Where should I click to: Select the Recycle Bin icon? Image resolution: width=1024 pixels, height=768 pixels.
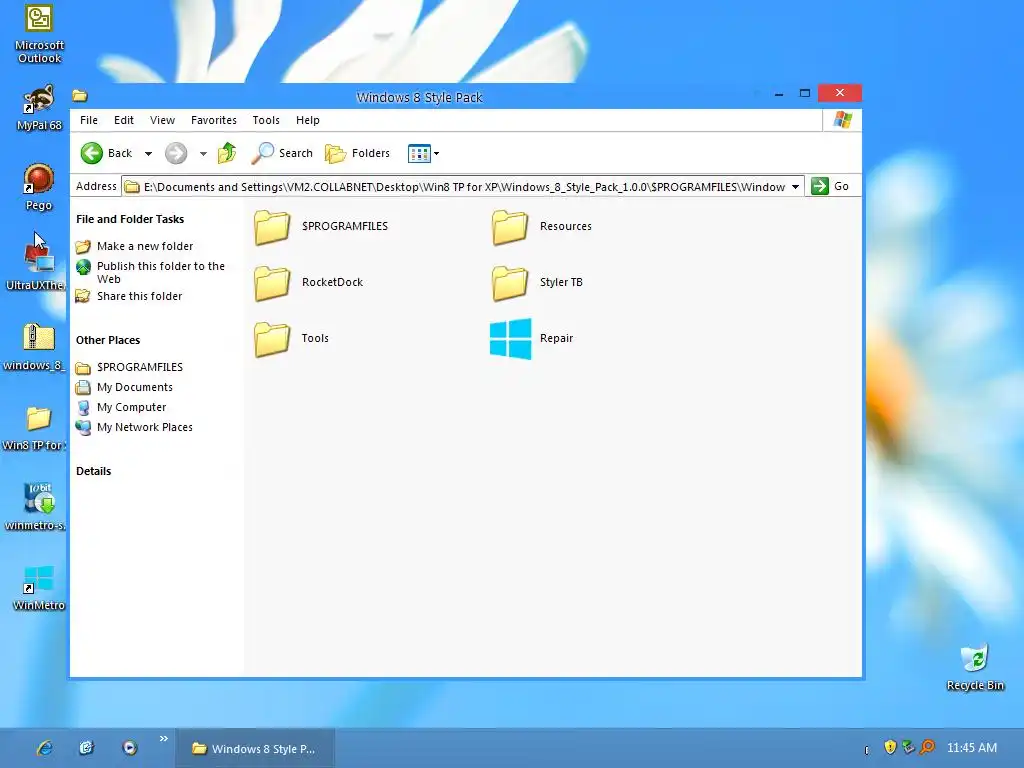tap(975, 667)
